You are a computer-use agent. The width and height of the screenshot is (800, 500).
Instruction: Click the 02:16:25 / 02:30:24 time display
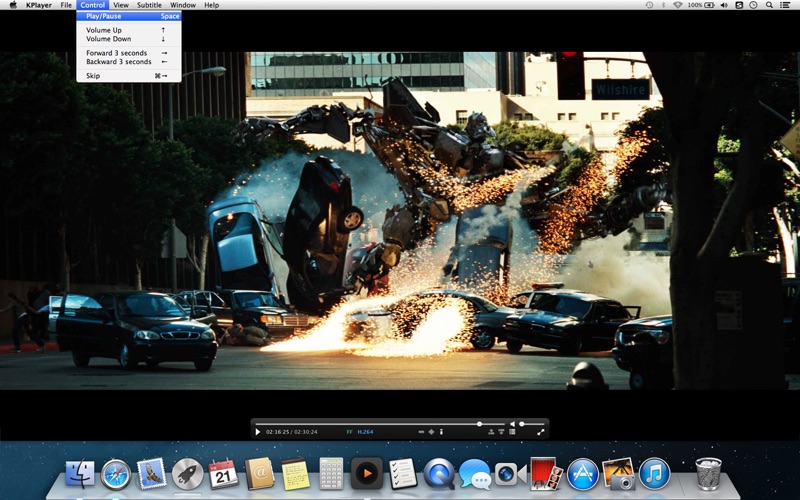tap(292, 432)
